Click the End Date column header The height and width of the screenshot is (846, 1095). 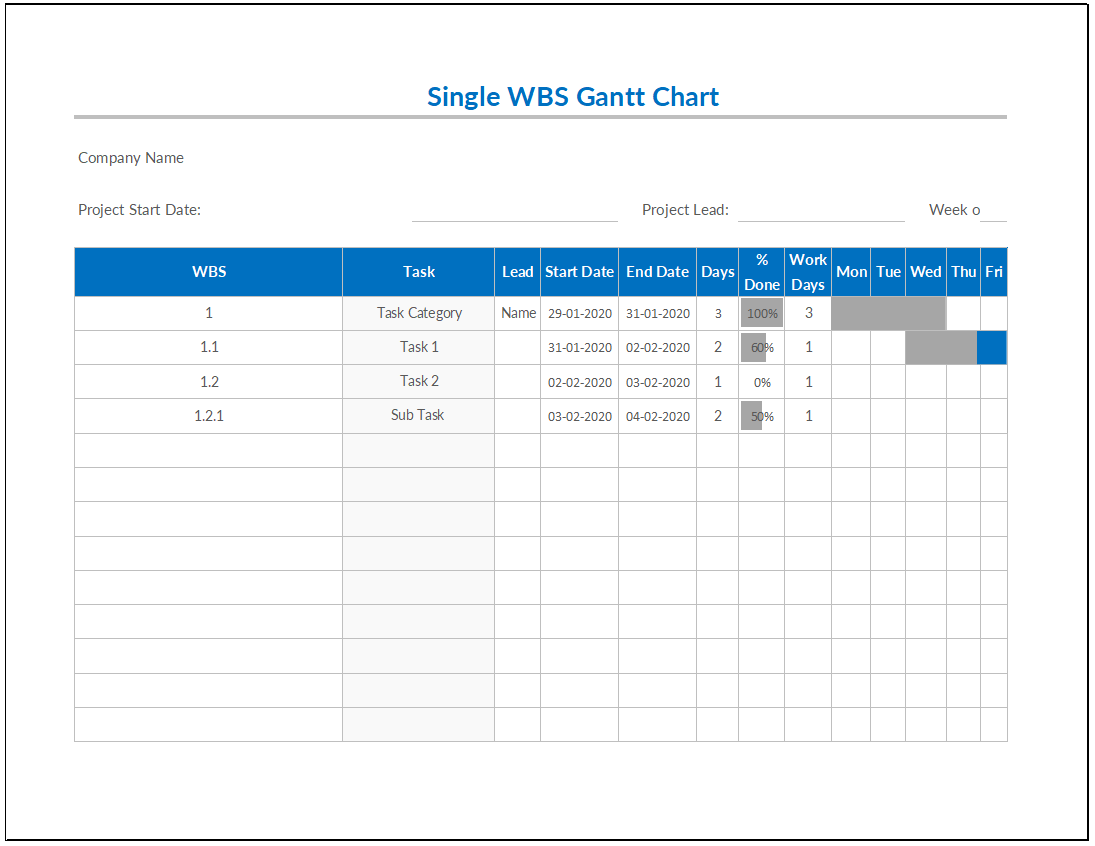click(x=657, y=272)
